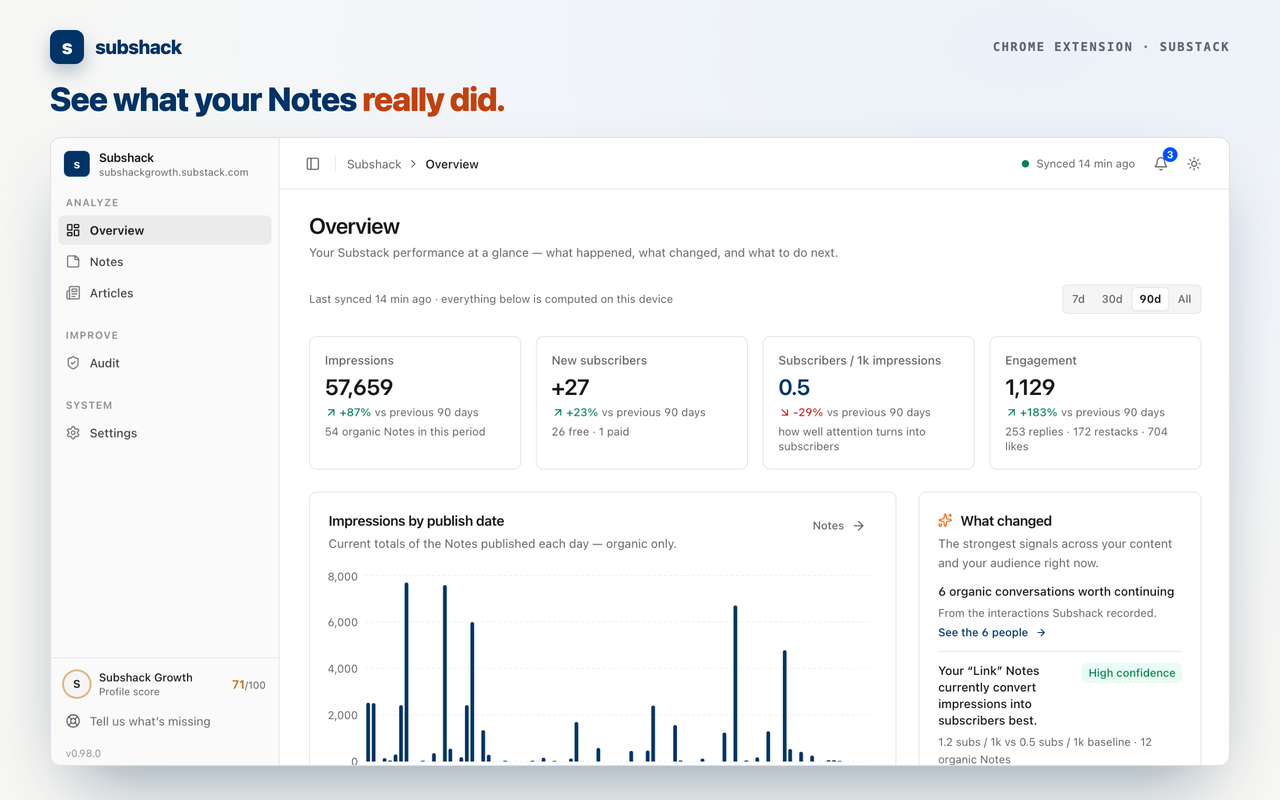The width and height of the screenshot is (1280, 800).
Task: Click the 54 organic Notes text
Action: click(x=405, y=432)
